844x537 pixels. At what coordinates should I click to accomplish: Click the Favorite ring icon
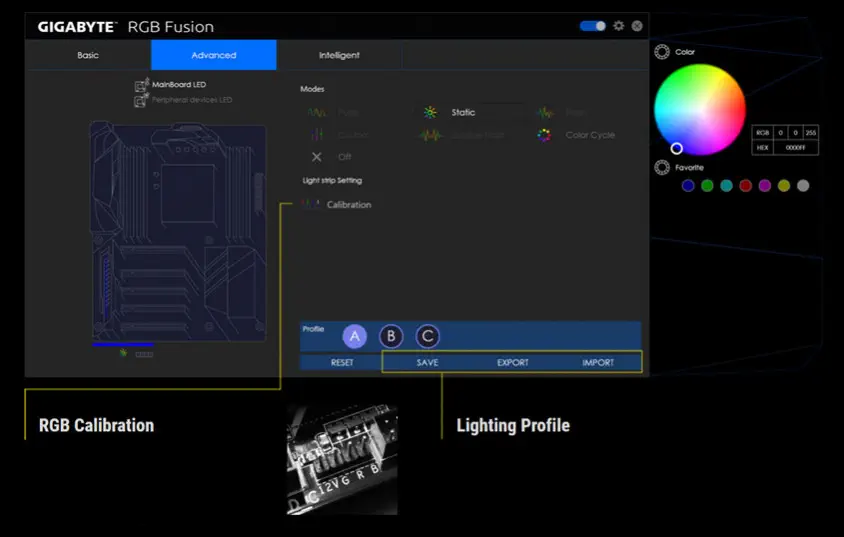coord(662,167)
